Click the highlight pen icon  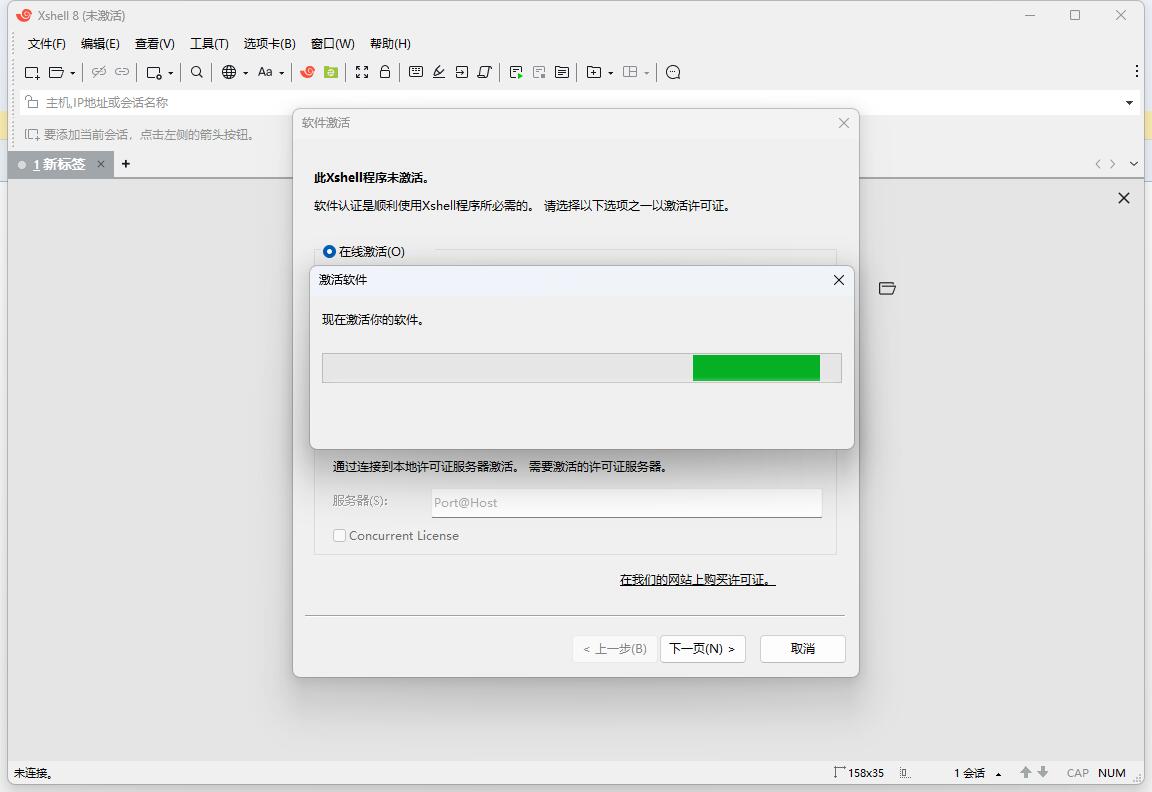[439, 72]
